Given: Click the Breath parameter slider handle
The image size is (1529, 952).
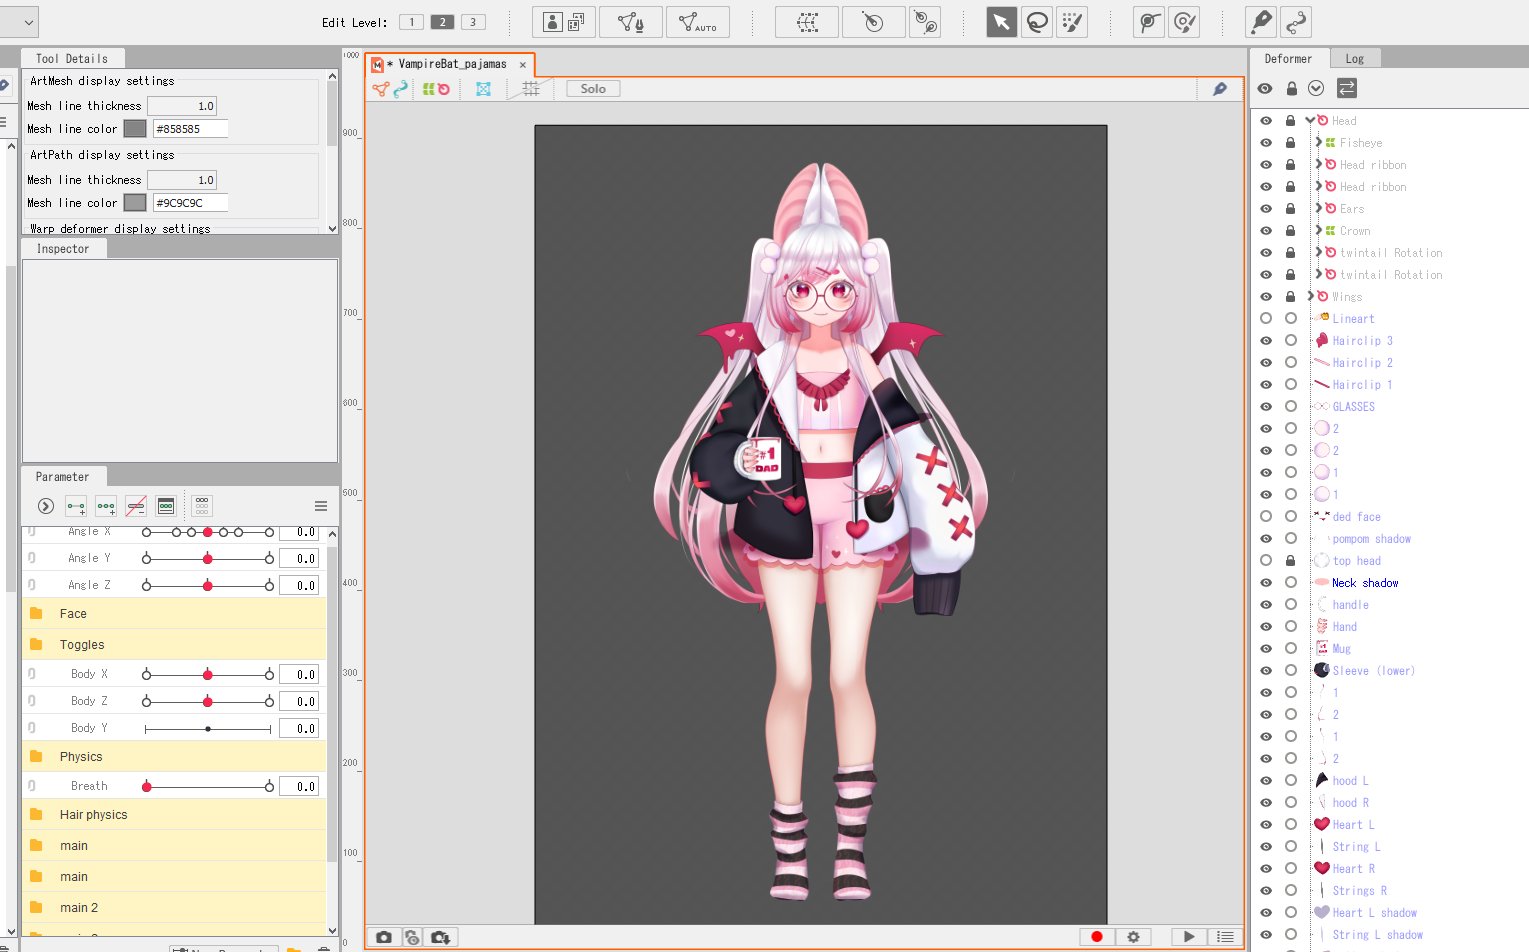Looking at the screenshot, I should coord(147,787).
